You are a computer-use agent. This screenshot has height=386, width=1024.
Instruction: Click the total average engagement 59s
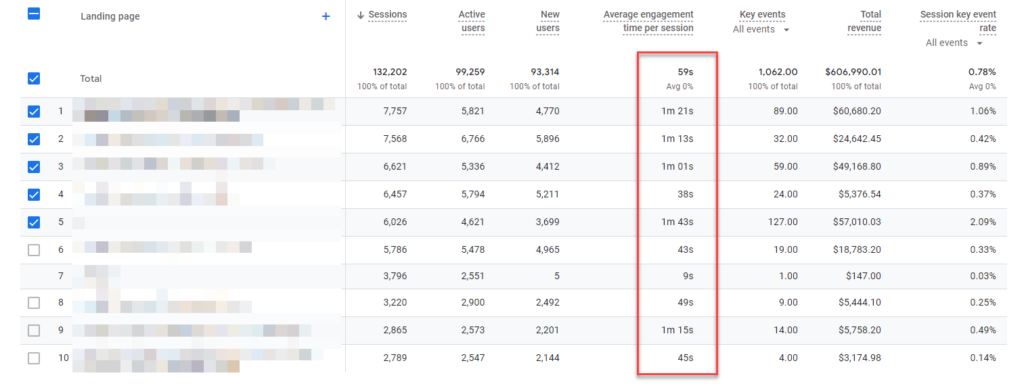click(x=685, y=72)
